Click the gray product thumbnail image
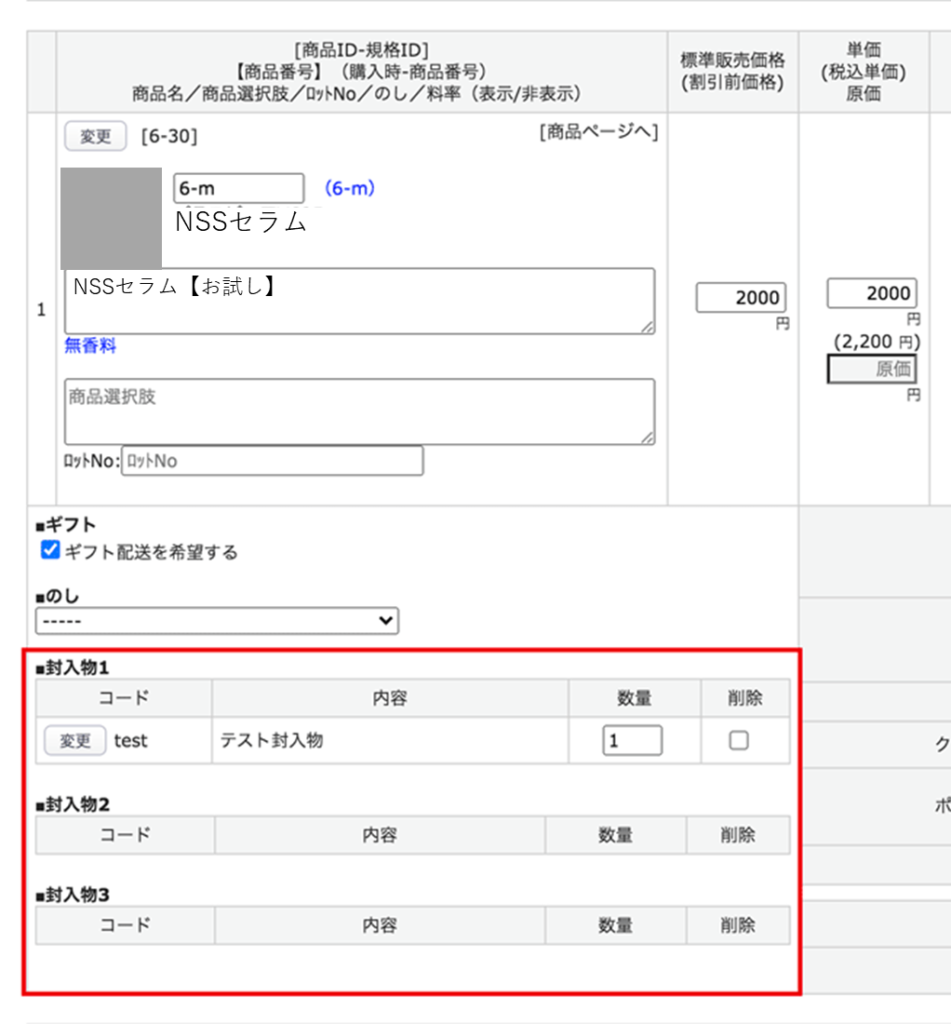This screenshot has height=1024, width=951. coord(111,217)
